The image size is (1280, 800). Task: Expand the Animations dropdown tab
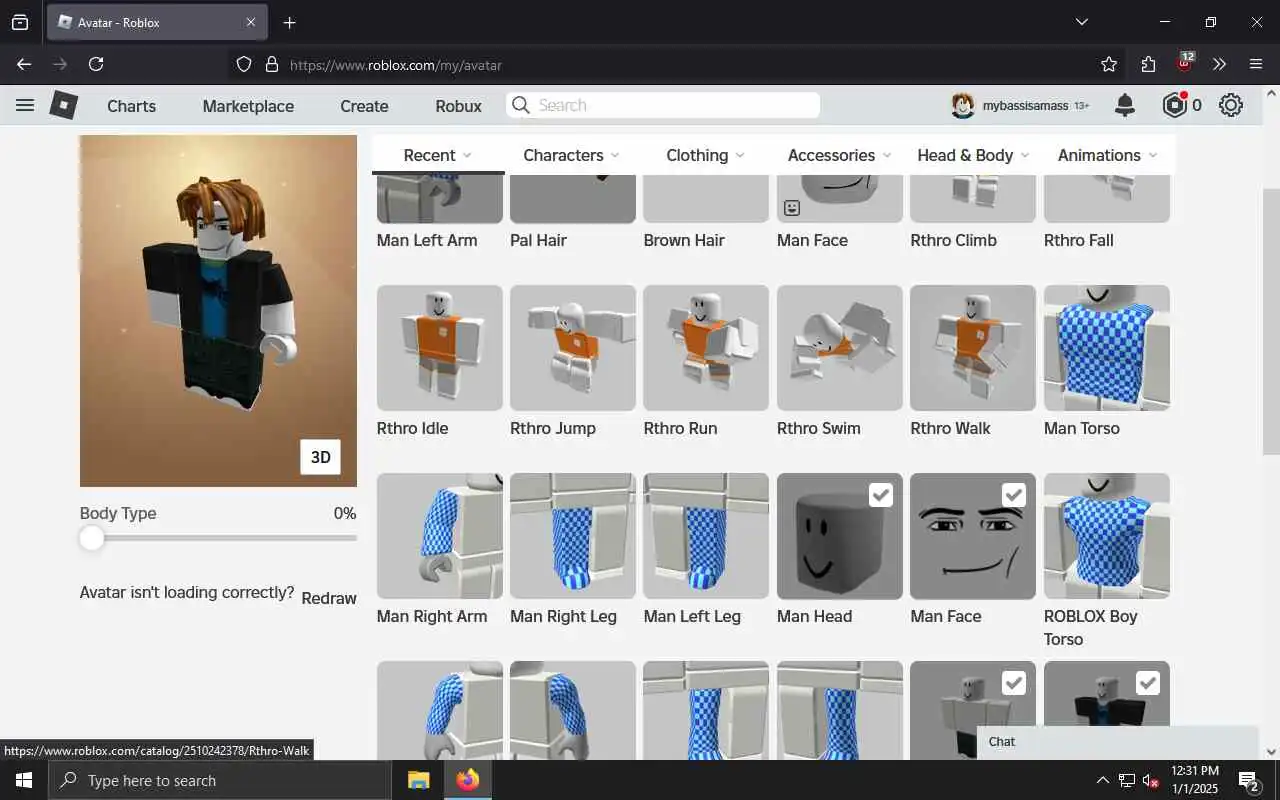pos(1107,155)
